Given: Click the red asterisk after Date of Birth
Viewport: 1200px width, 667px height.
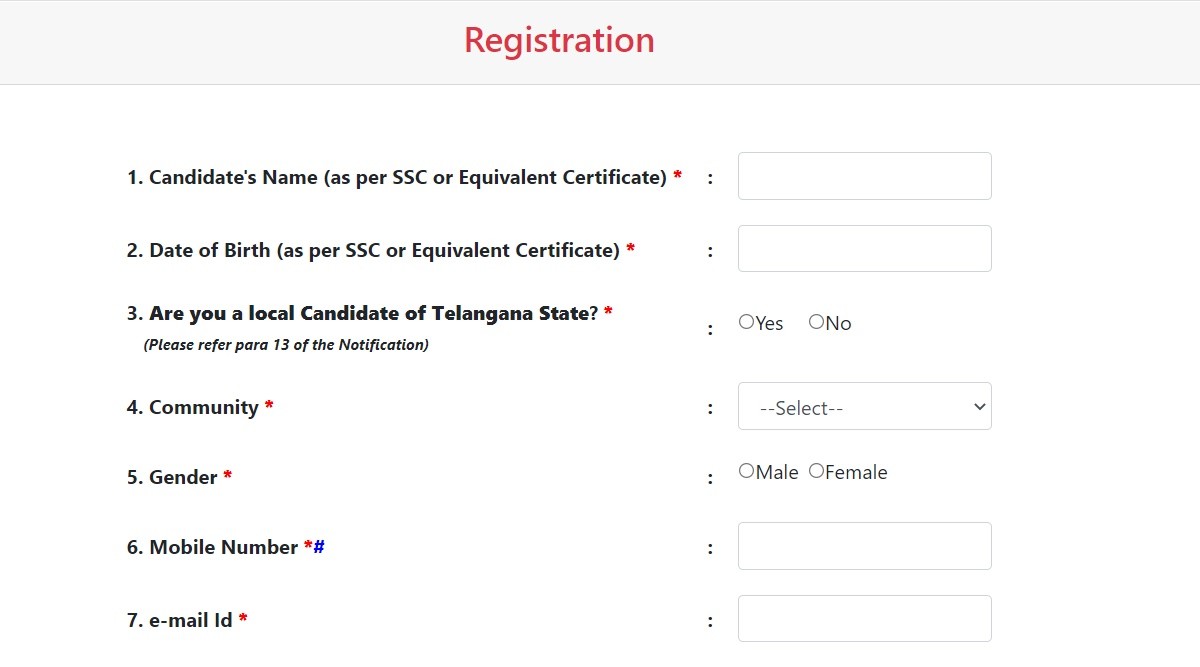Looking at the screenshot, I should tap(630, 251).
